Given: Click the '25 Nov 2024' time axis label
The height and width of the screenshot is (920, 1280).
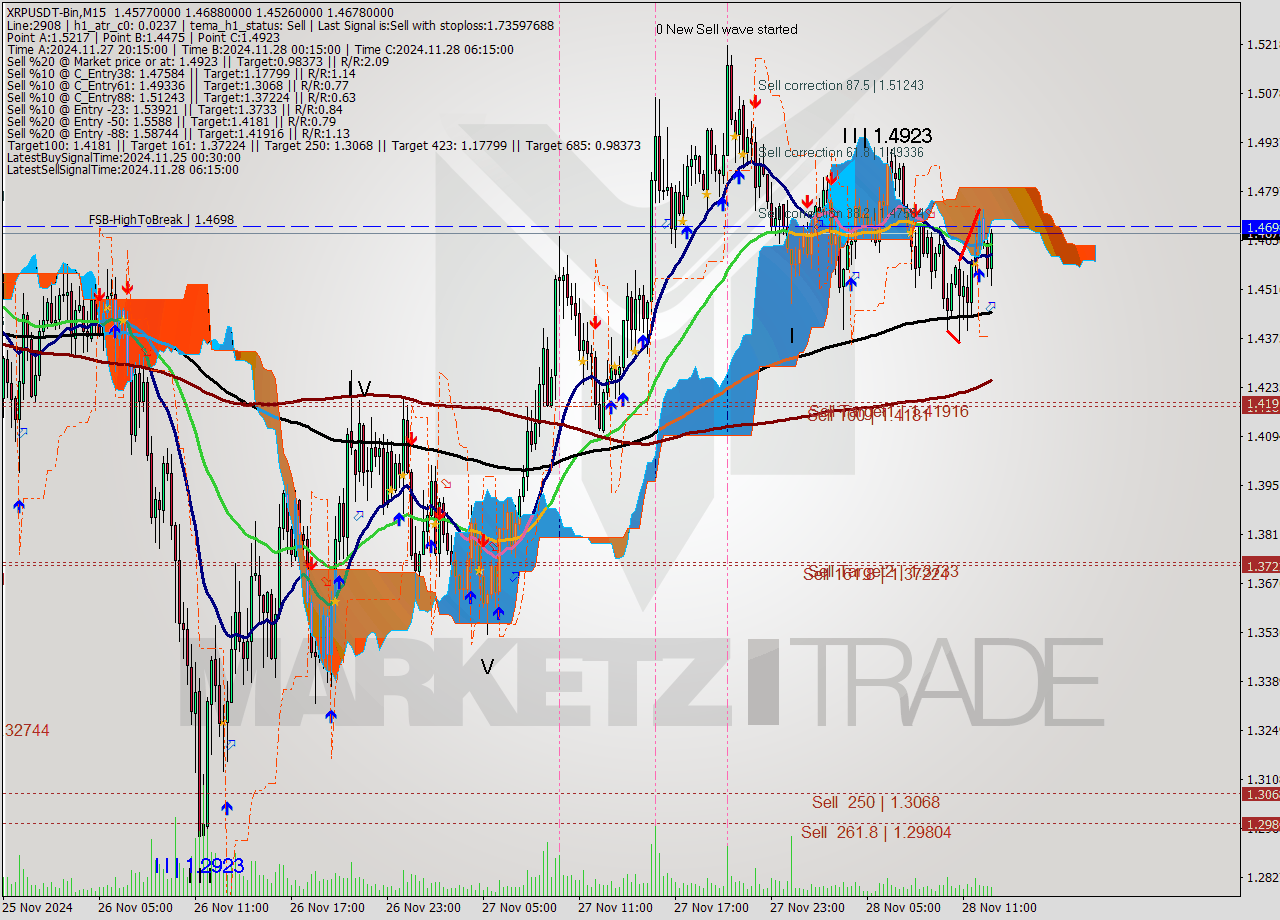Looking at the screenshot, I should click(38, 908).
